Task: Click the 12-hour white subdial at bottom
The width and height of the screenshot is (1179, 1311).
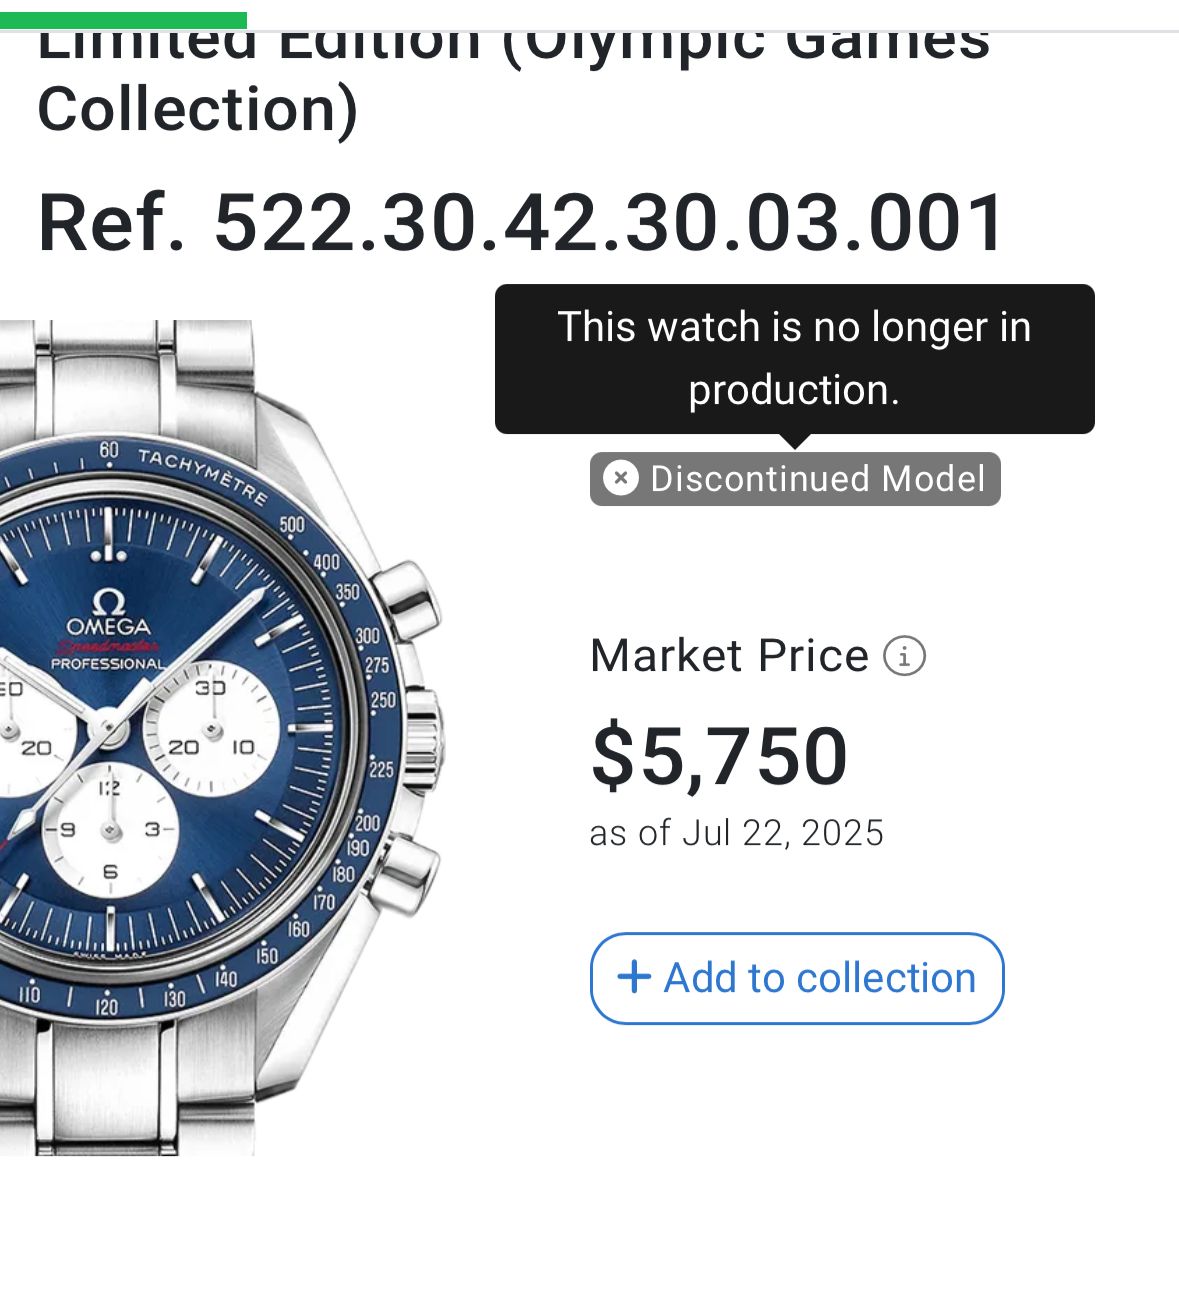Action: click(x=110, y=830)
